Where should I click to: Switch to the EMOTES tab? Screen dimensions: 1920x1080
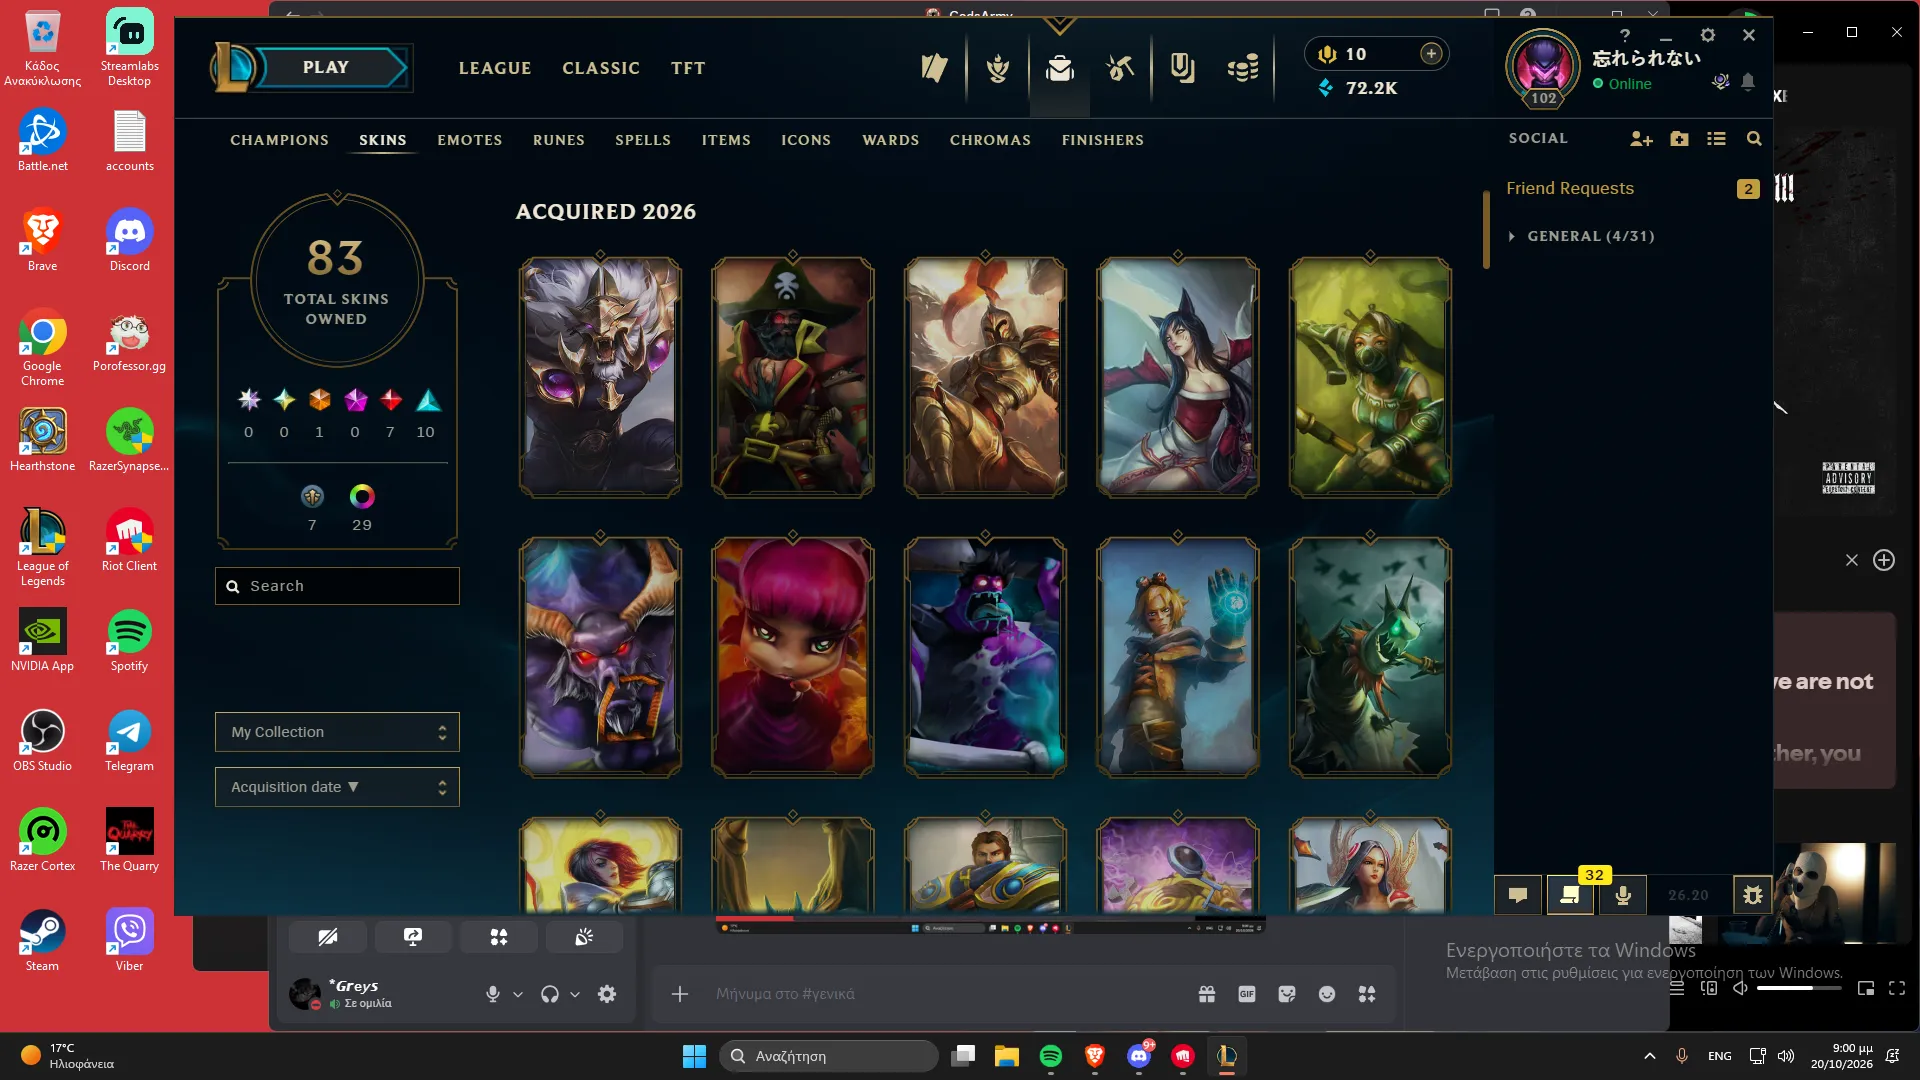point(470,140)
